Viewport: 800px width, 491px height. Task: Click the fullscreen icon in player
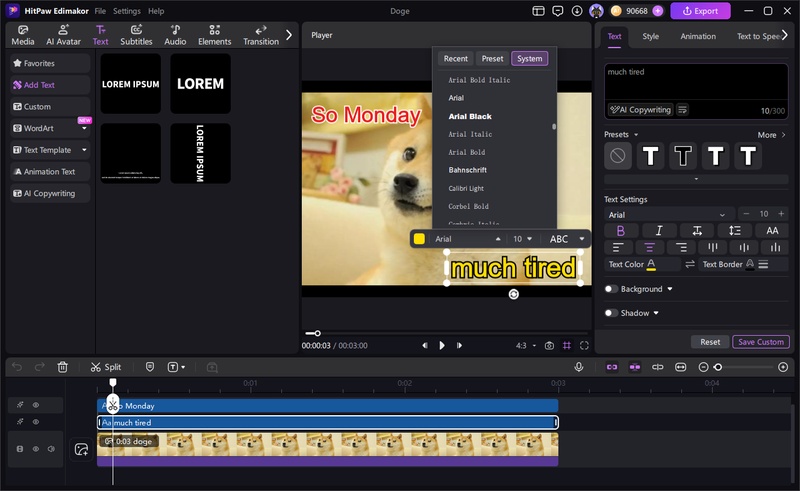tap(584, 346)
